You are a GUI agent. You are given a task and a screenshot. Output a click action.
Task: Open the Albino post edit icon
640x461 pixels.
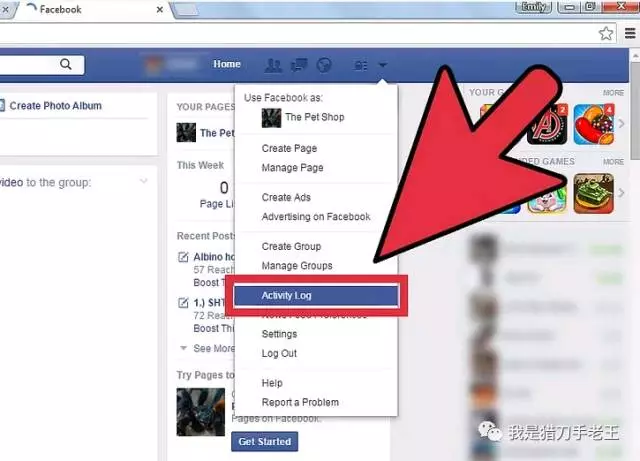point(183,257)
